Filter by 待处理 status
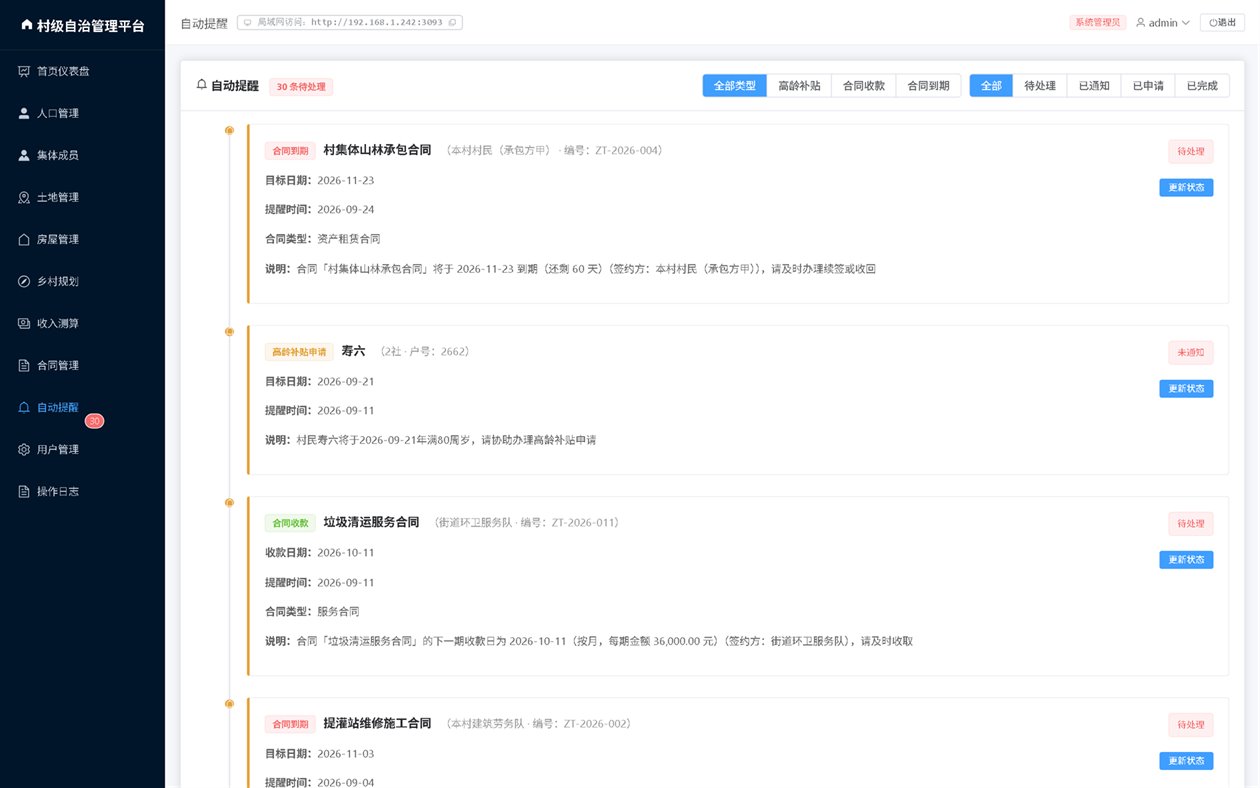1260x788 pixels. pos(1040,86)
